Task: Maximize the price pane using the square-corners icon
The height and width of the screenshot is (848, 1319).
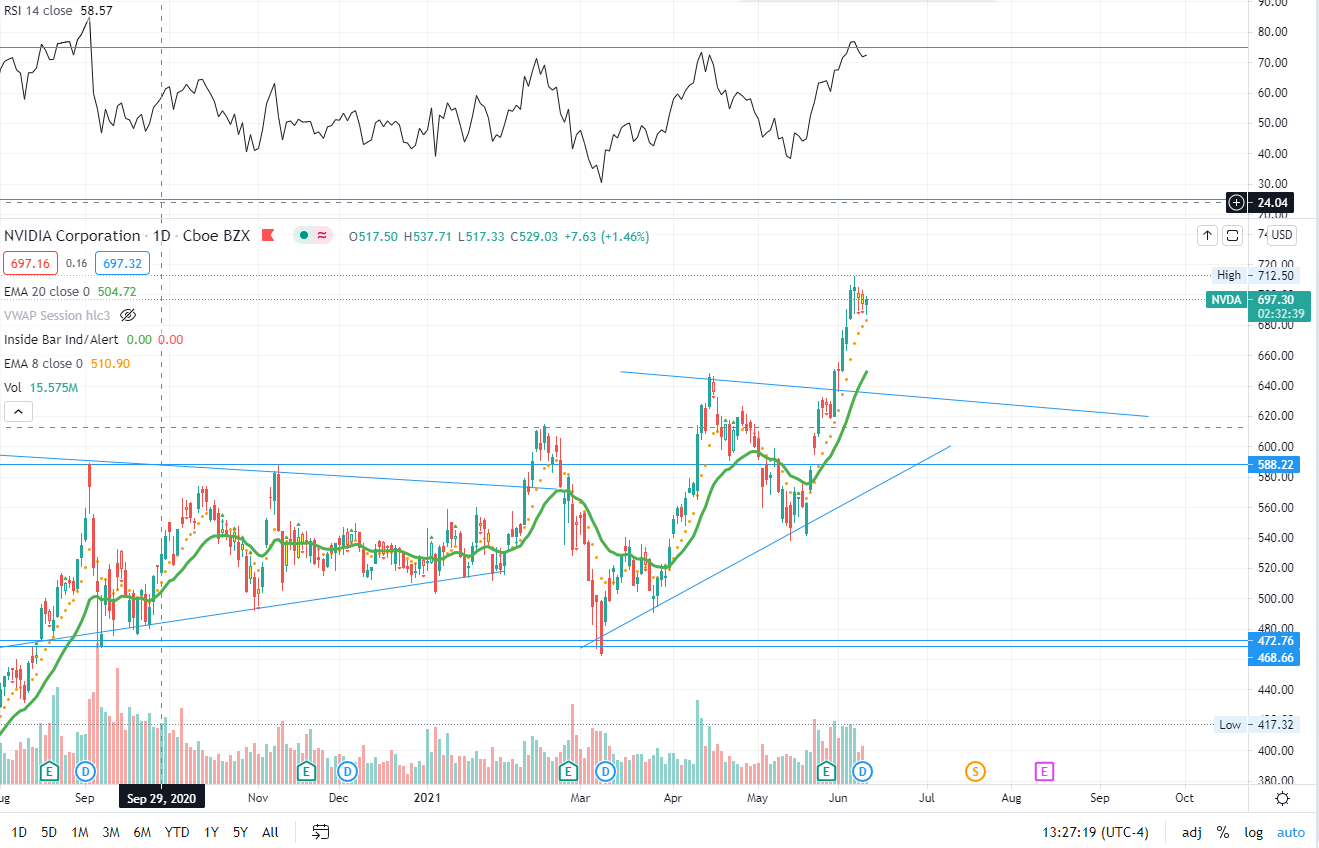Action: pyautogui.click(x=1232, y=236)
